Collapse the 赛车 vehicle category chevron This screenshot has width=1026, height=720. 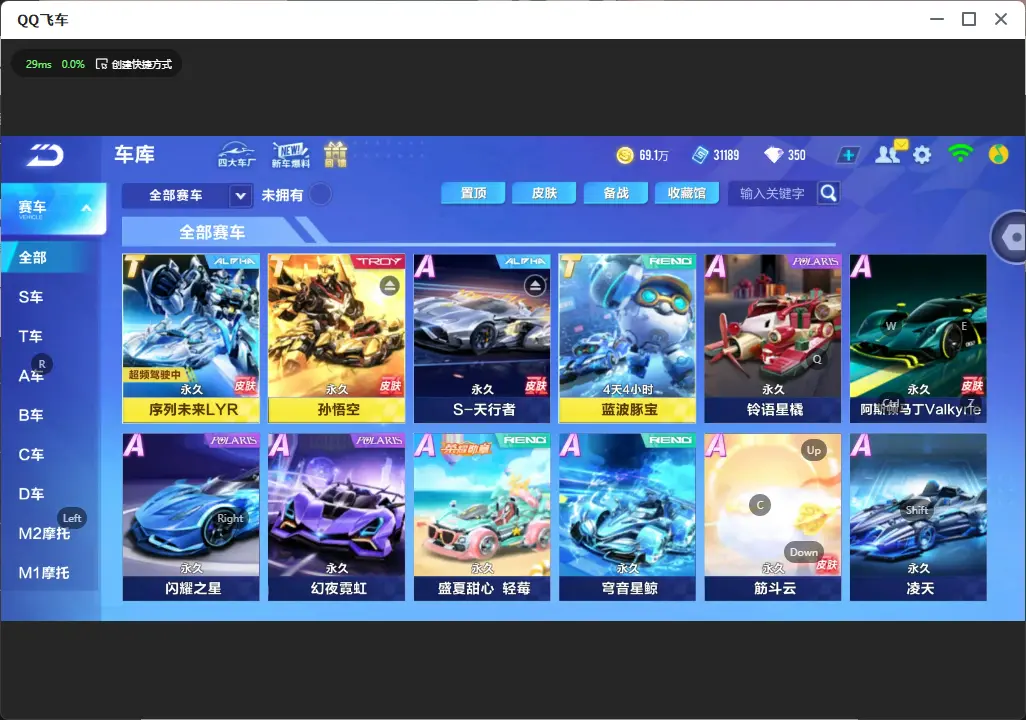(86, 208)
